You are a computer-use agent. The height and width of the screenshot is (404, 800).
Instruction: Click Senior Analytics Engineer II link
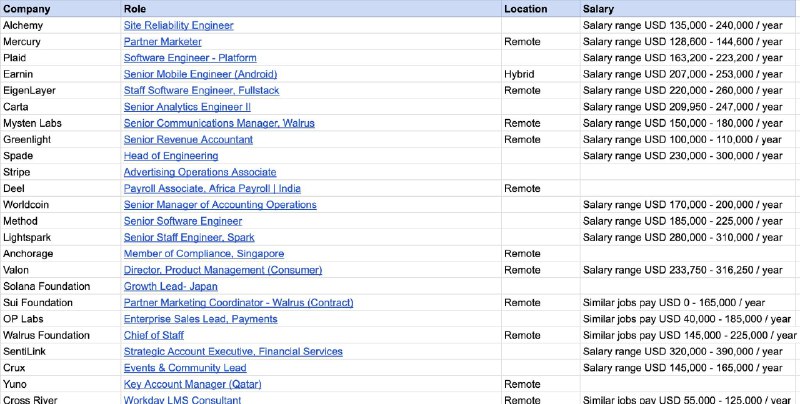pyautogui.click(x=187, y=107)
